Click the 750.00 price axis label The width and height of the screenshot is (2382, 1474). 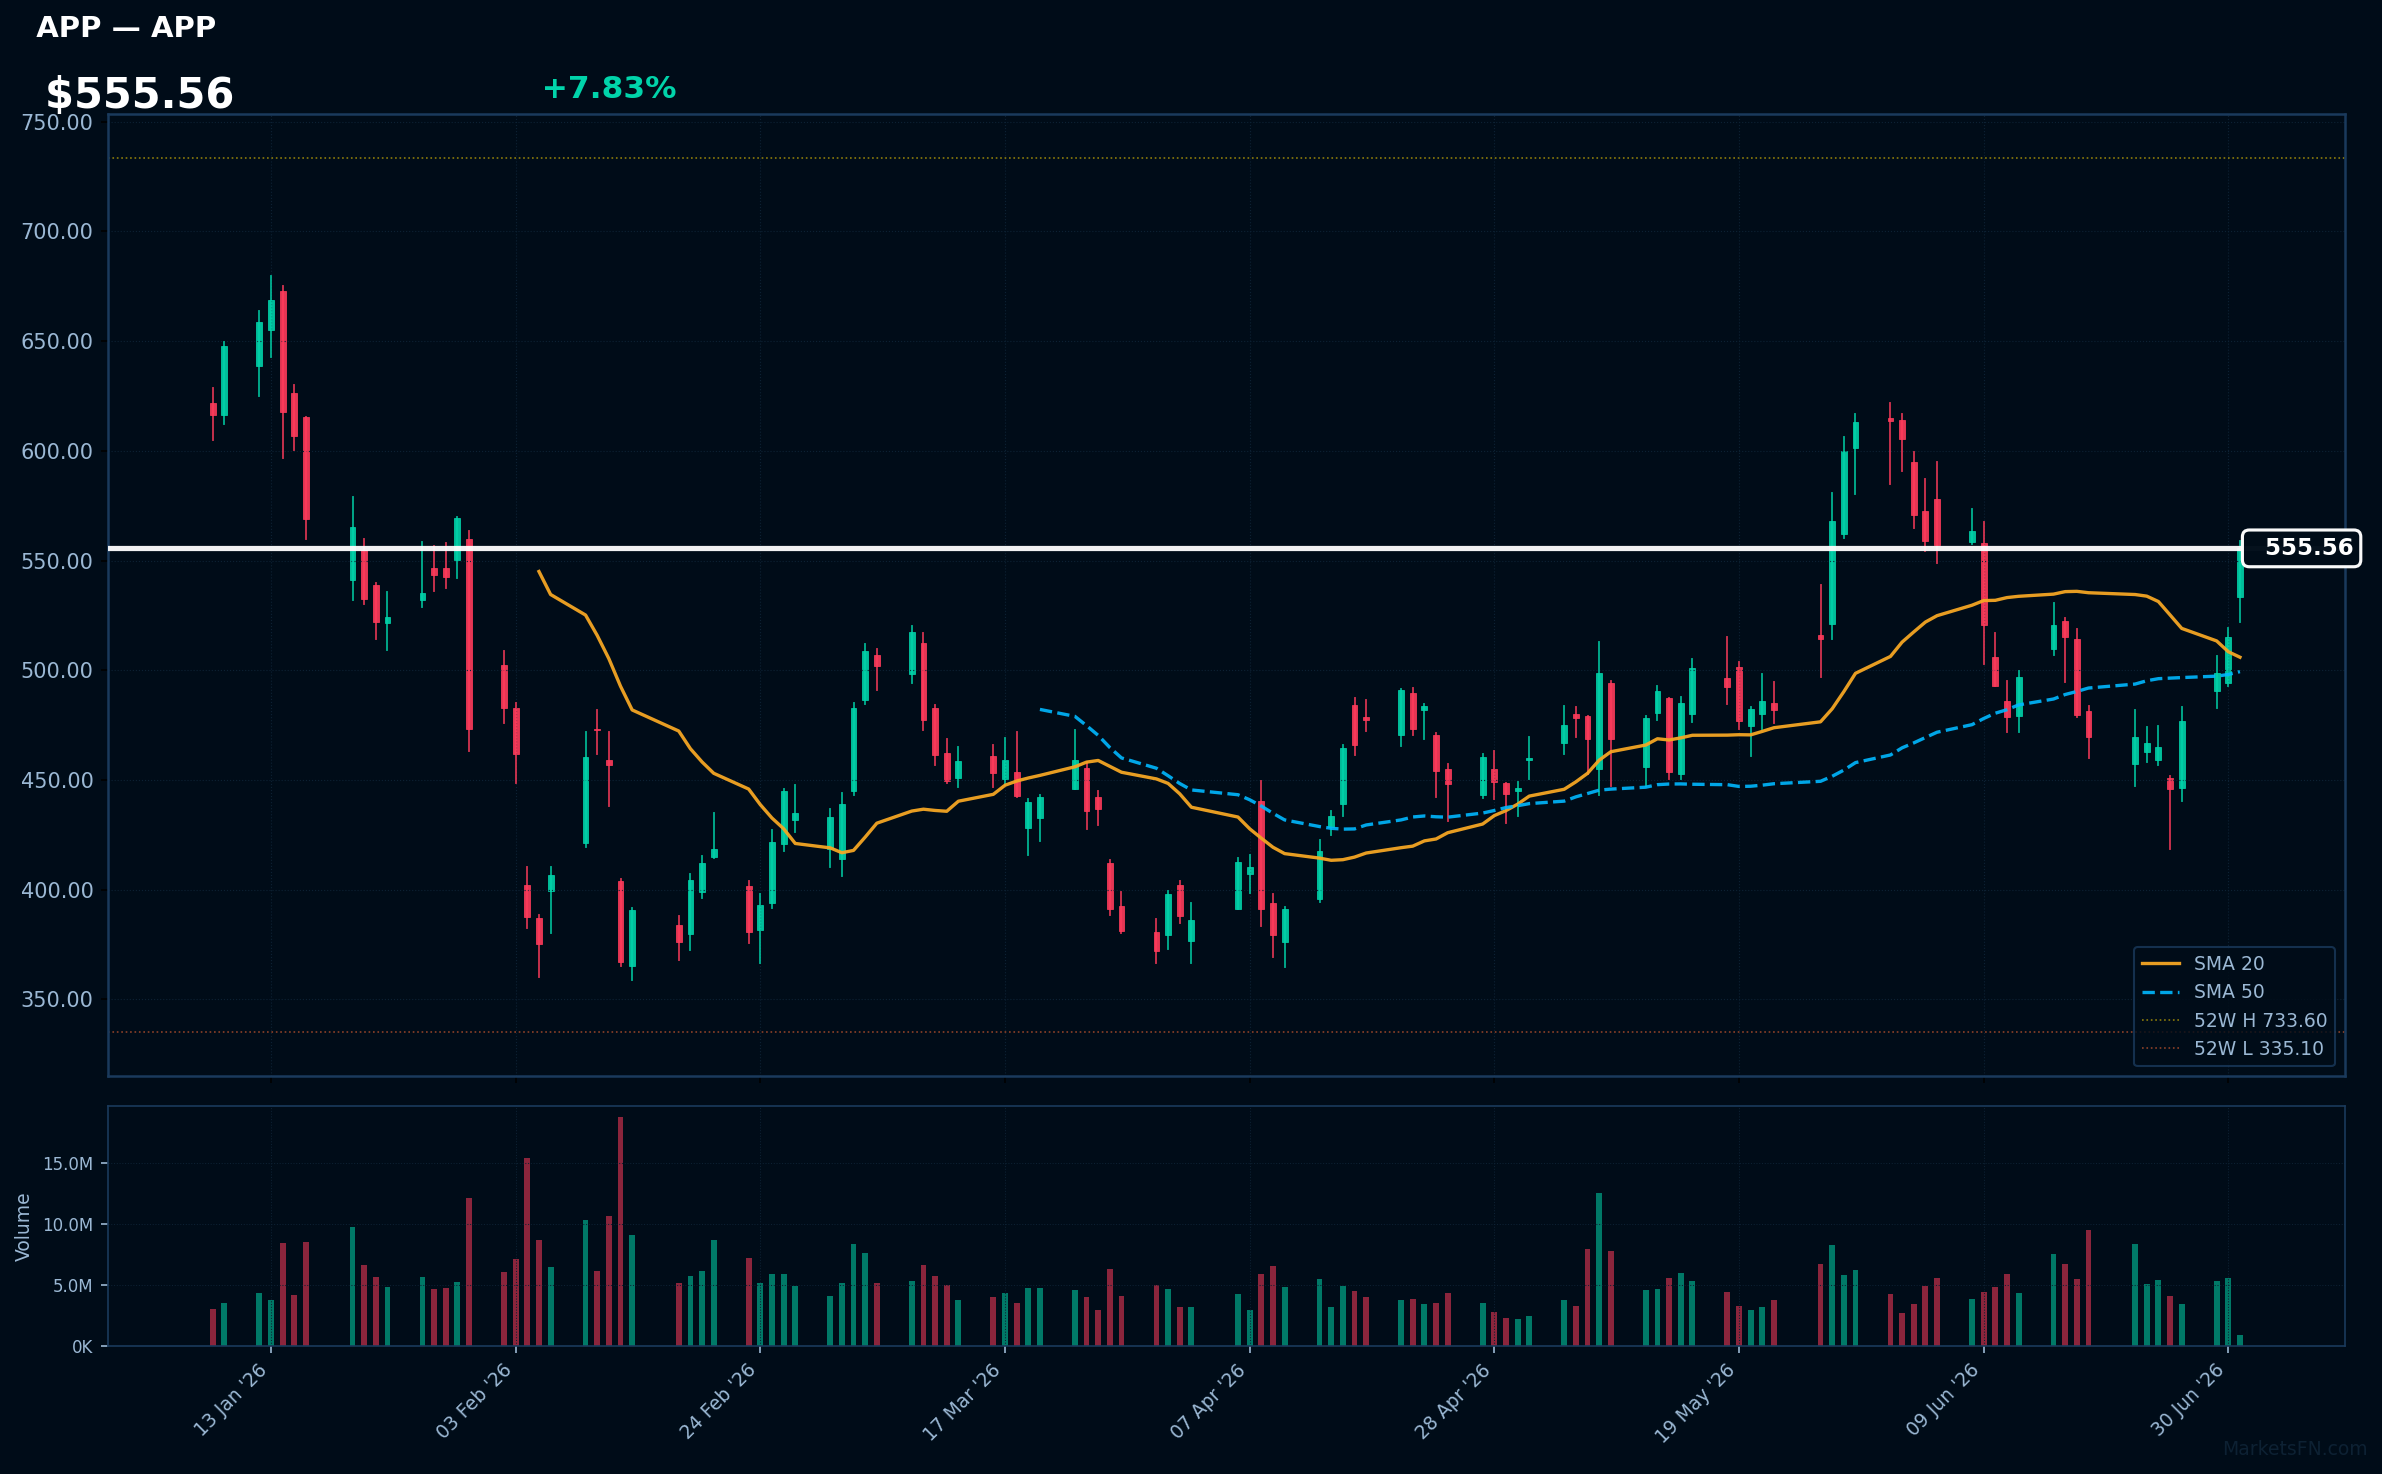pos(56,123)
